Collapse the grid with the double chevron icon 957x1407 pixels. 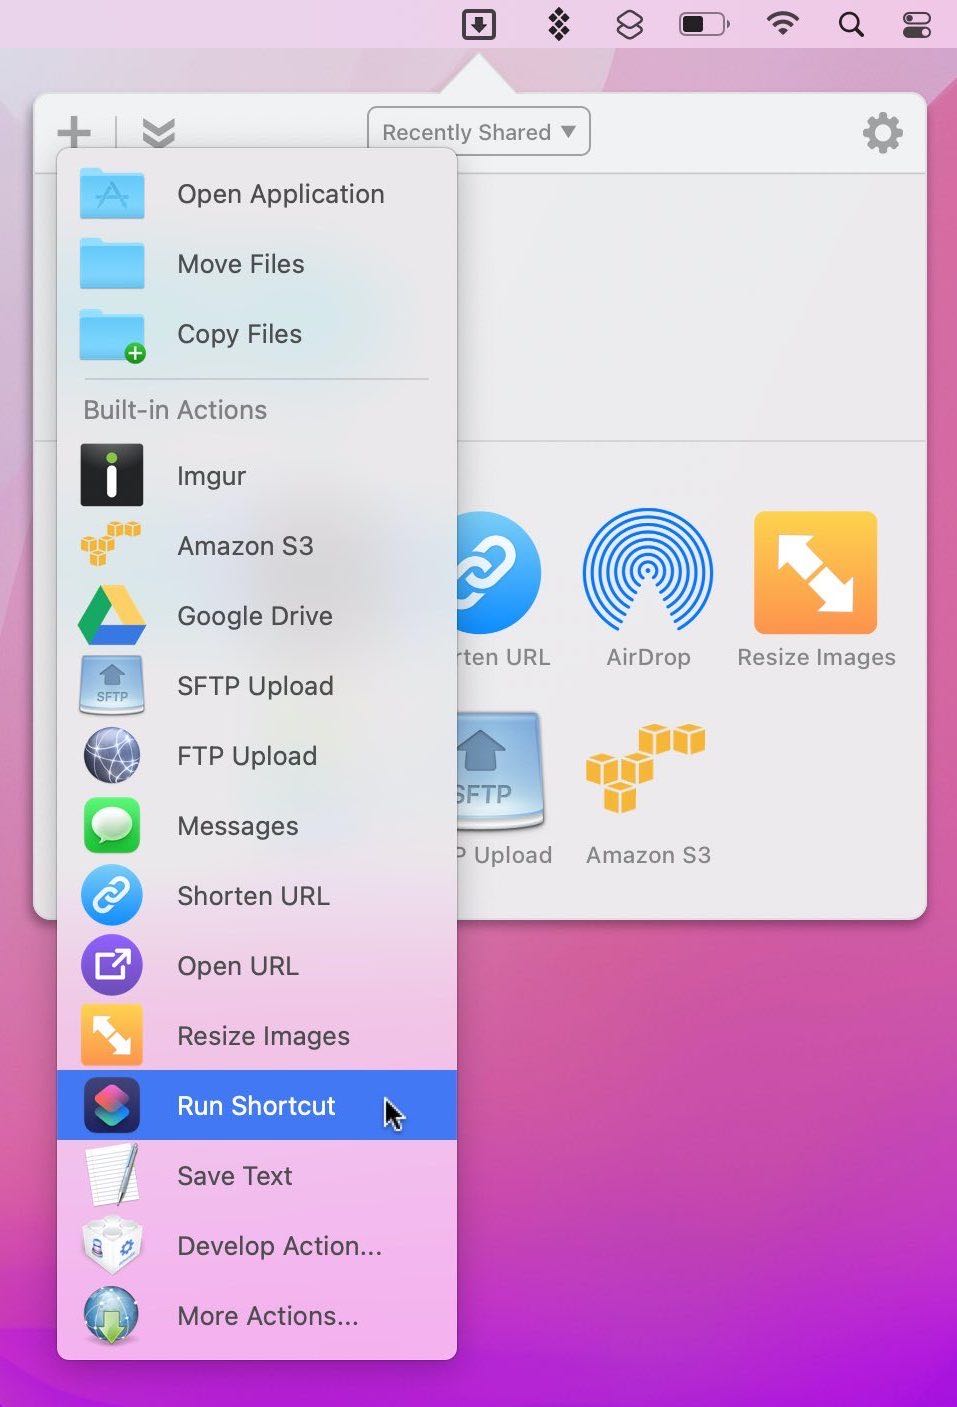click(x=159, y=132)
